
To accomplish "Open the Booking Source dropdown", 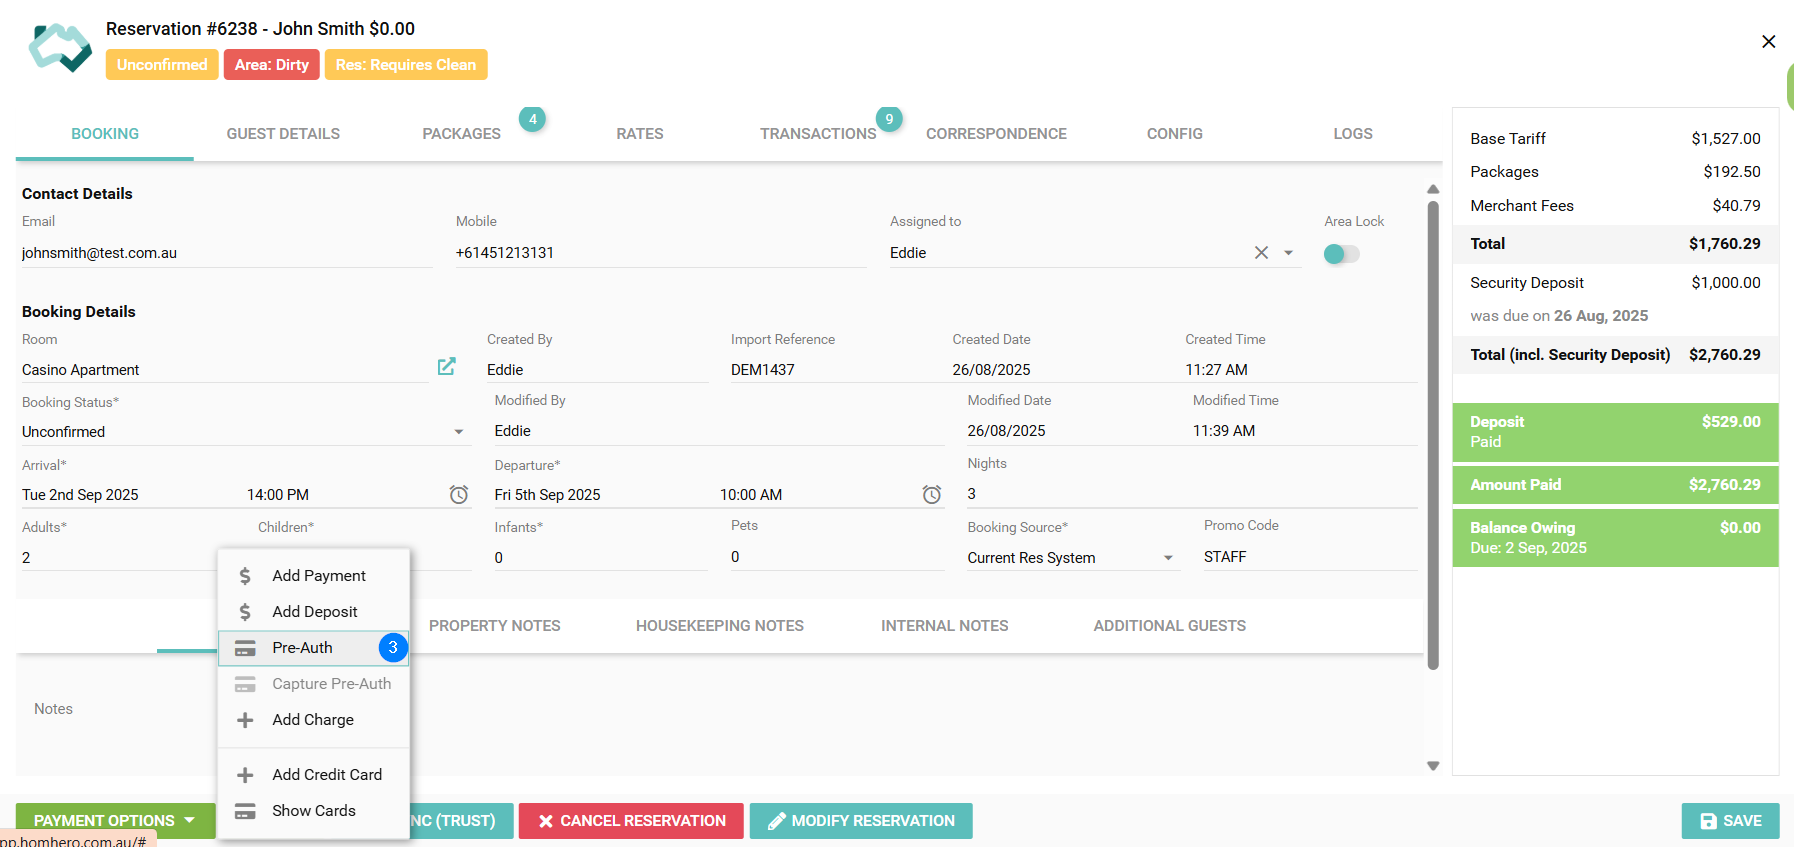I will tap(1168, 558).
